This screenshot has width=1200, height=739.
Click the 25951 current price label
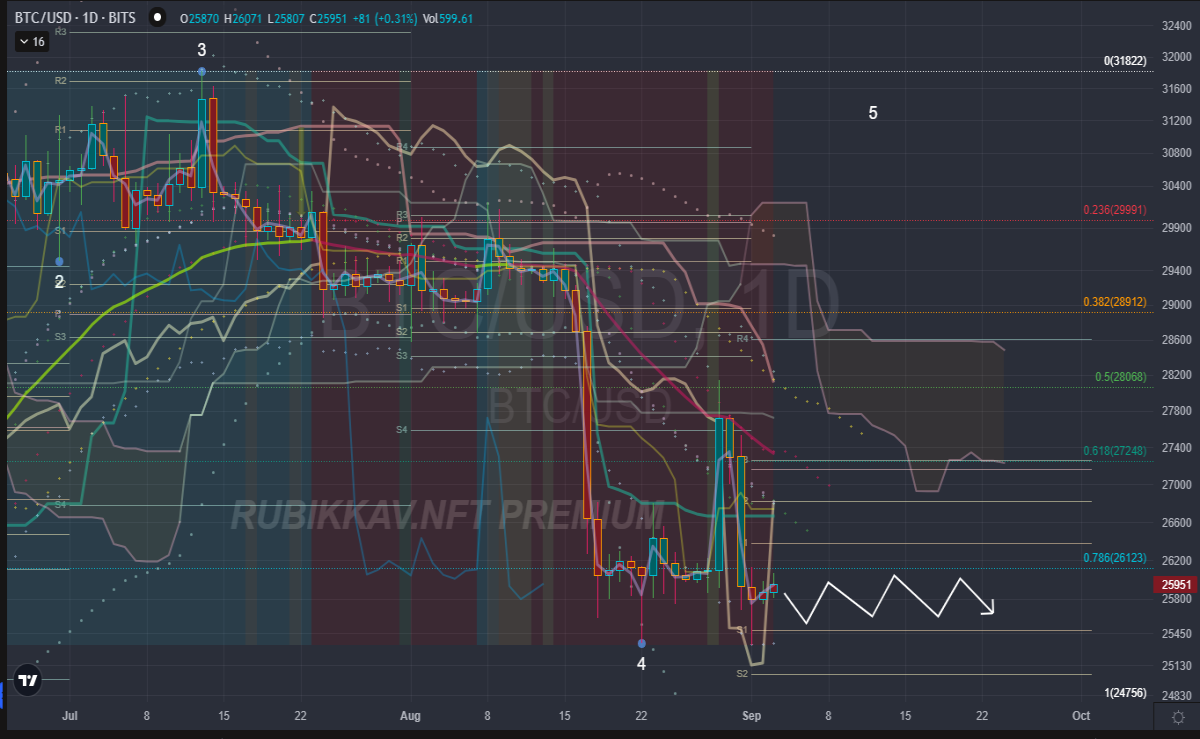pos(1178,585)
